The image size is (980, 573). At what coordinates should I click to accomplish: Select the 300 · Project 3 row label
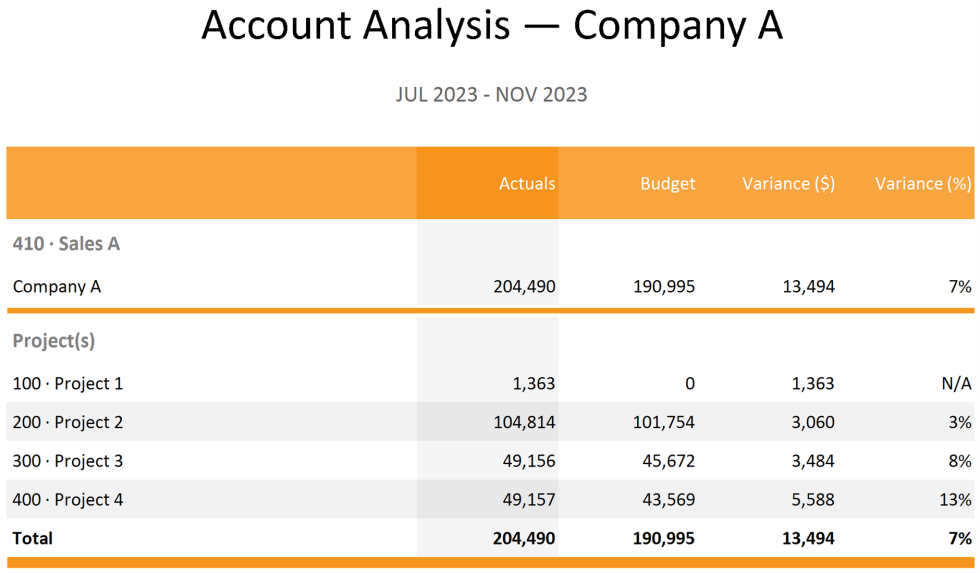[x=68, y=461]
